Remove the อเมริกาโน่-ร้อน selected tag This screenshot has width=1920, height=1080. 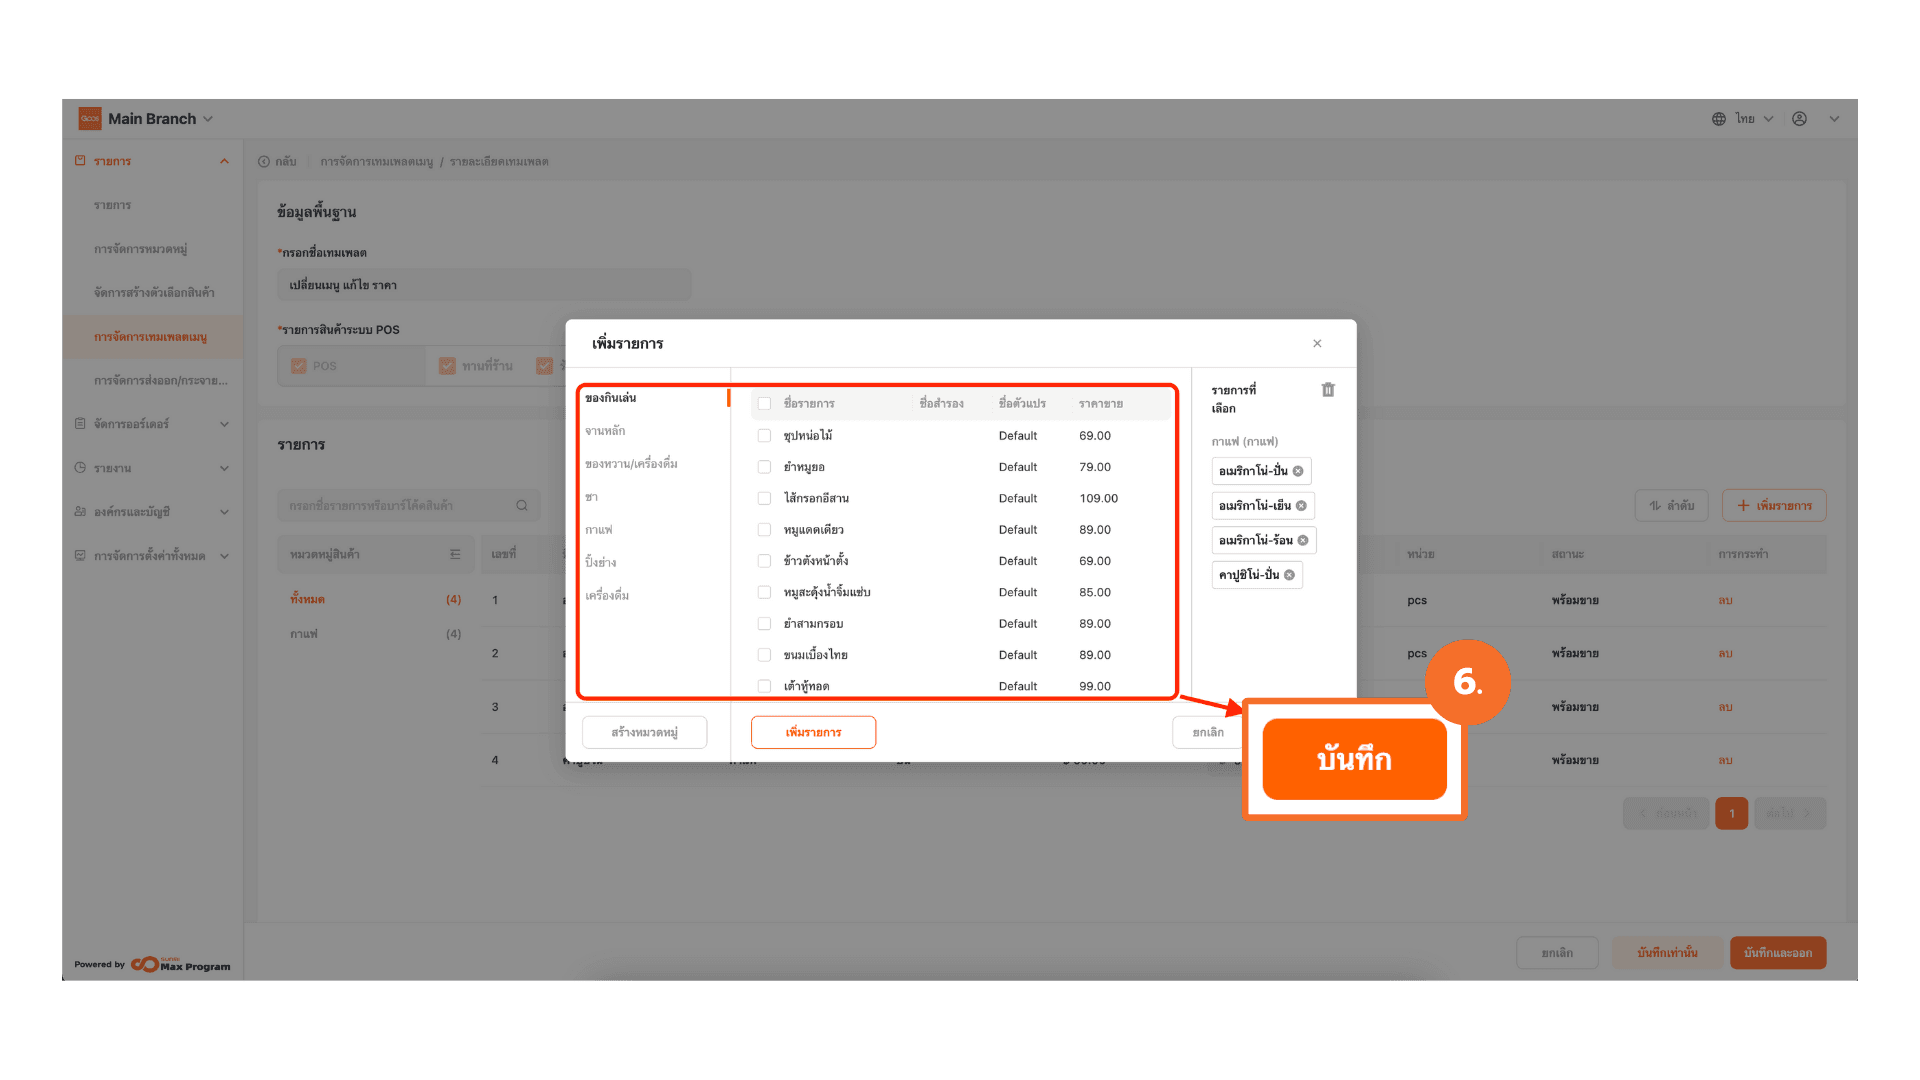[x=1302, y=540]
